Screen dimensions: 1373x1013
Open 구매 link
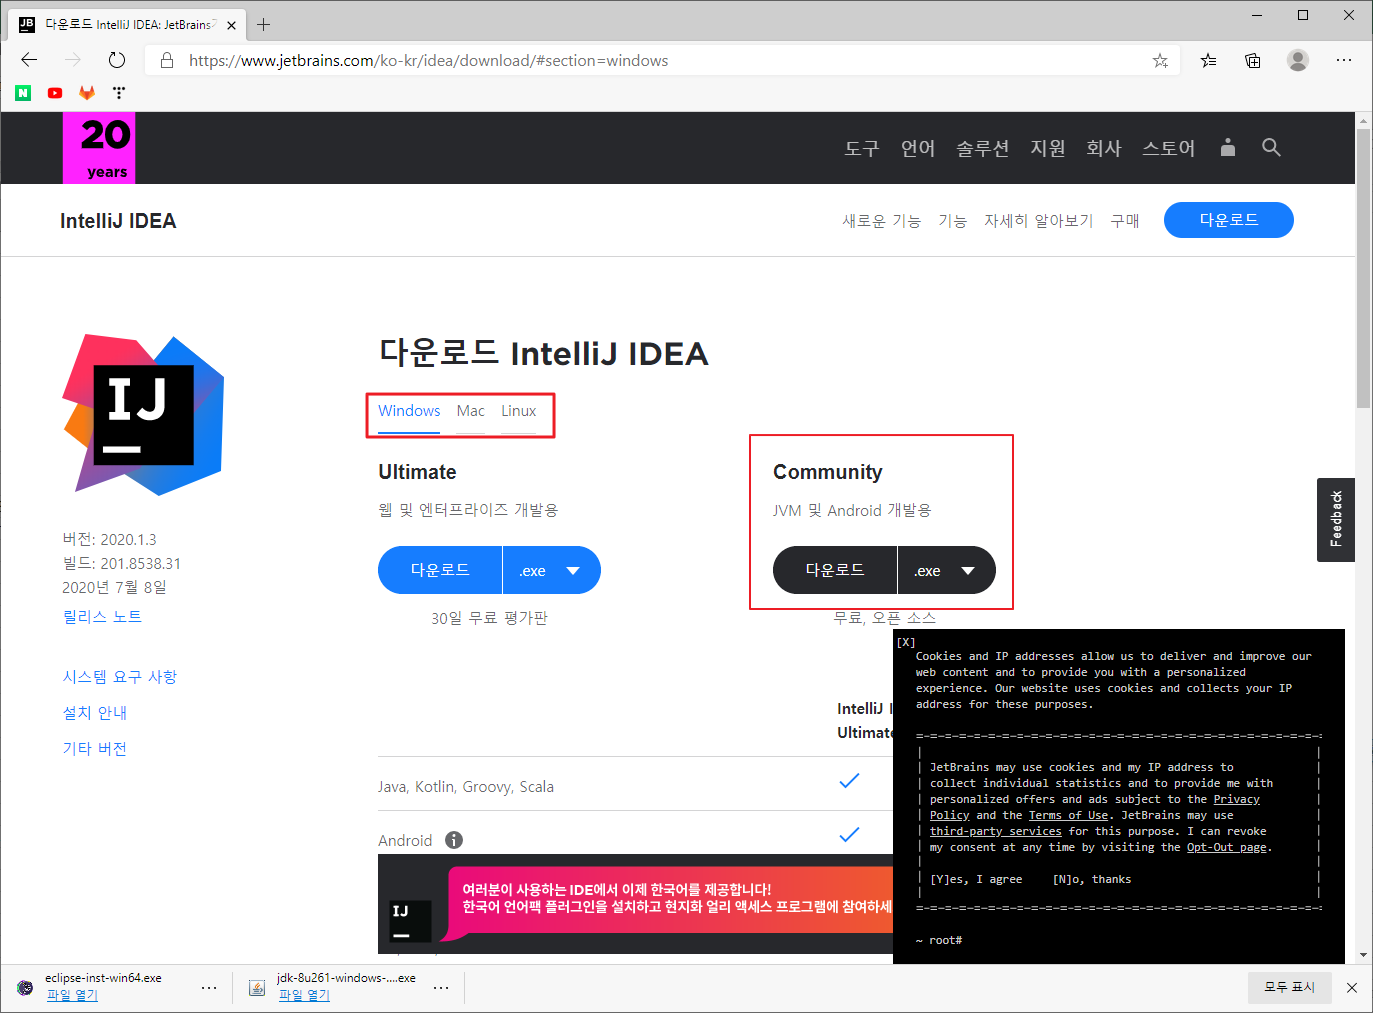pyautogui.click(x=1125, y=220)
